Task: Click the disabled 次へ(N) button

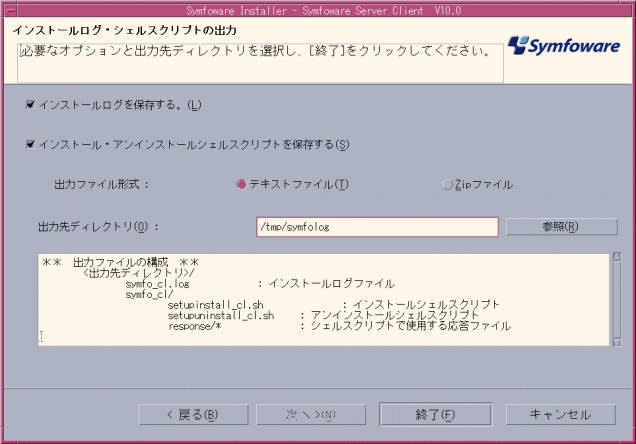Action: pyautogui.click(x=311, y=415)
